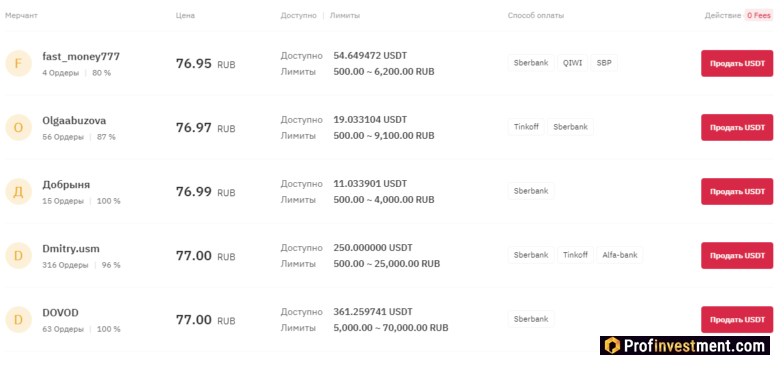Click the DOVOD avatar icon
Image resolution: width=780 pixels, height=365 pixels.
coord(18,320)
